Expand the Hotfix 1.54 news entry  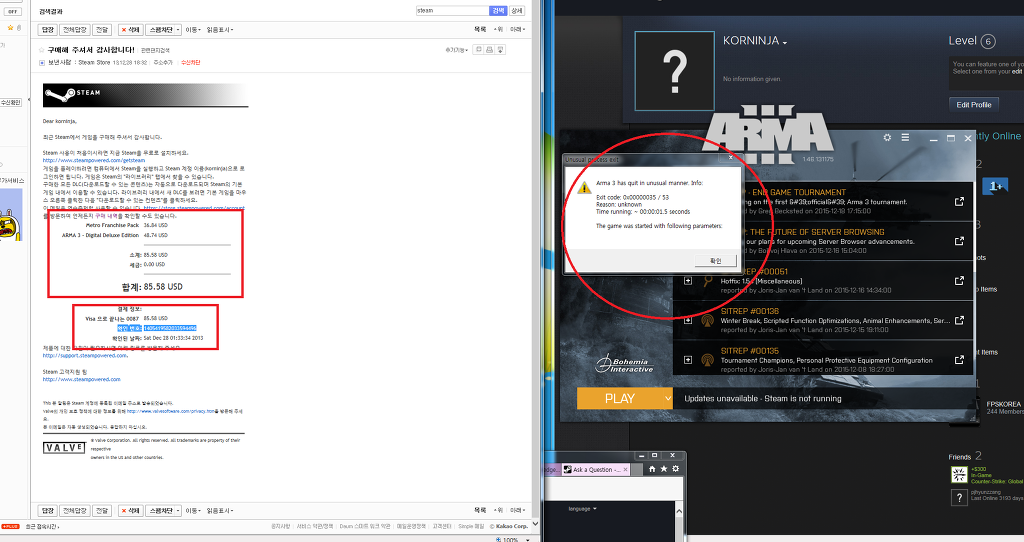tap(688, 281)
